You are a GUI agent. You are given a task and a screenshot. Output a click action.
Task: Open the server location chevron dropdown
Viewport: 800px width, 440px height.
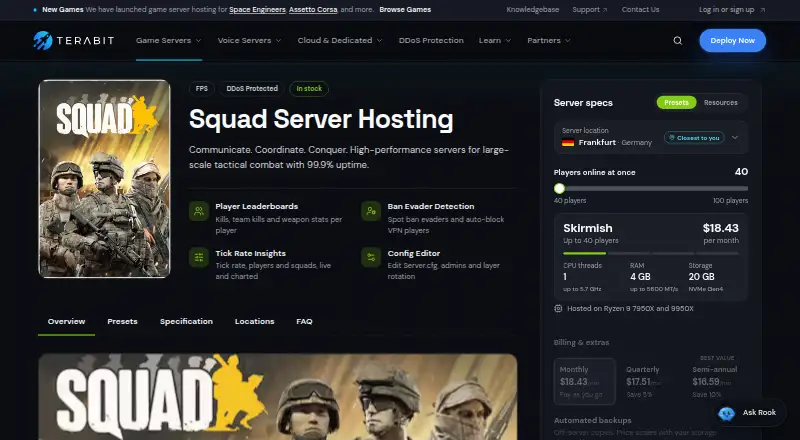(x=735, y=137)
